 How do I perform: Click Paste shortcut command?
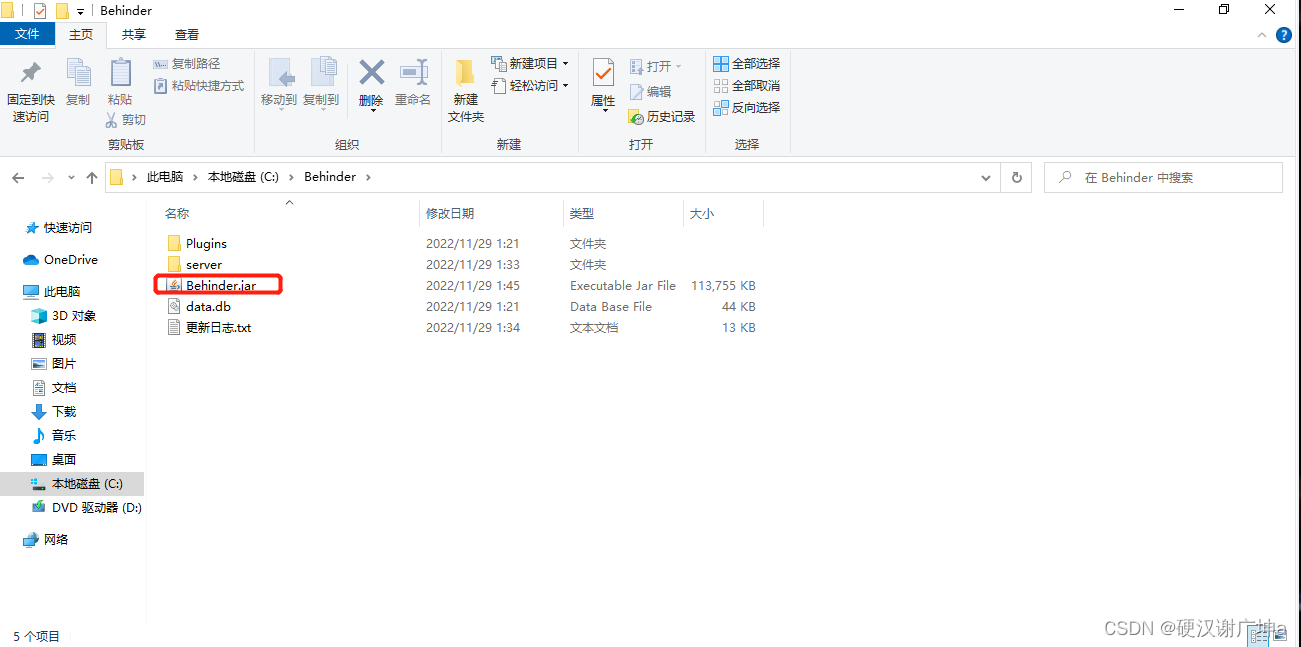point(199,86)
